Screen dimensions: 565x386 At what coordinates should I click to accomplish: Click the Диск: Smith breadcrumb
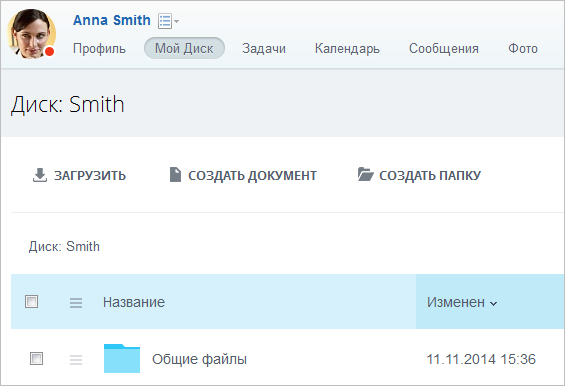coord(64,247)
